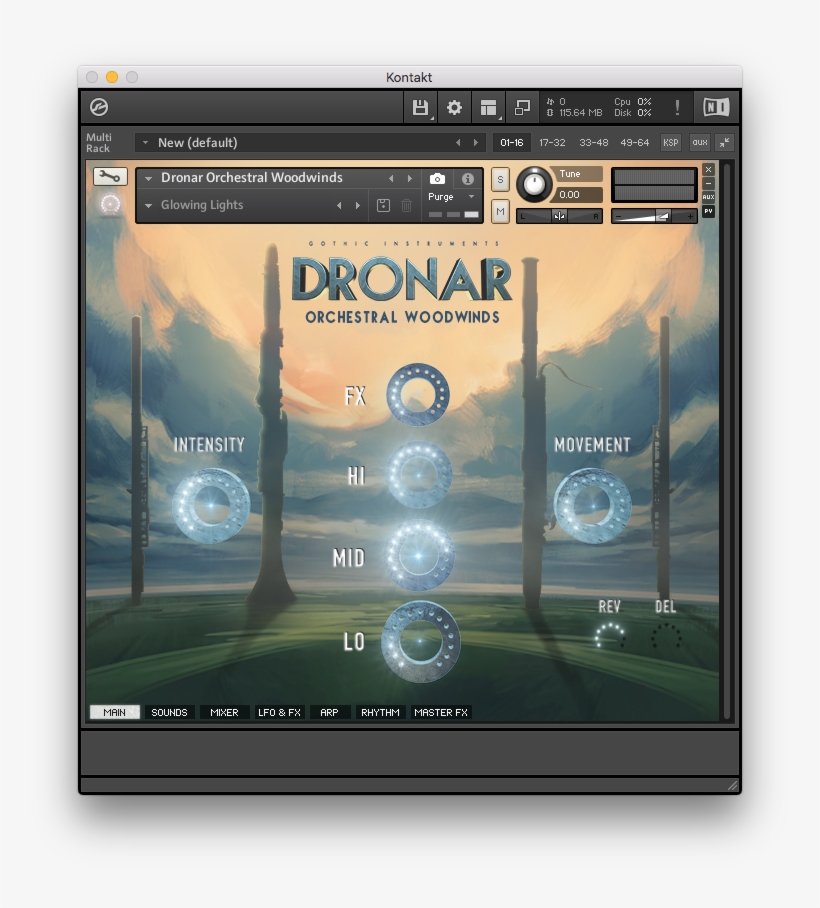The height and width of the screenshot is (908, 820).
Task: Open the LFO & FX tab
Action: (279, 712)
